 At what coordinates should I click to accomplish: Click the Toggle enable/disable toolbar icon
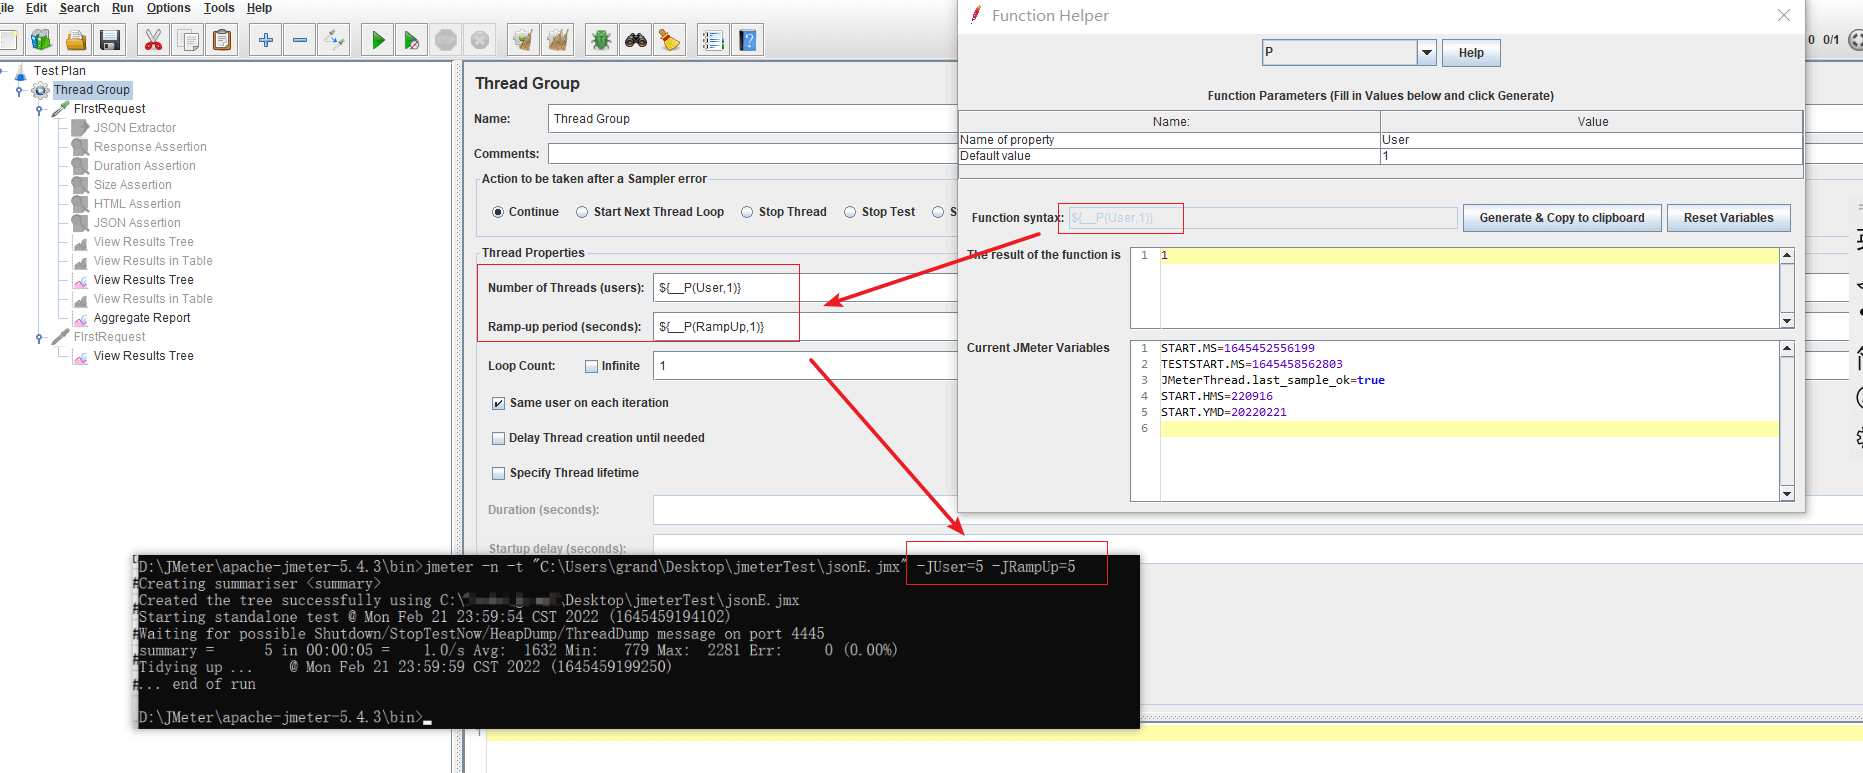tap(334, 40)
